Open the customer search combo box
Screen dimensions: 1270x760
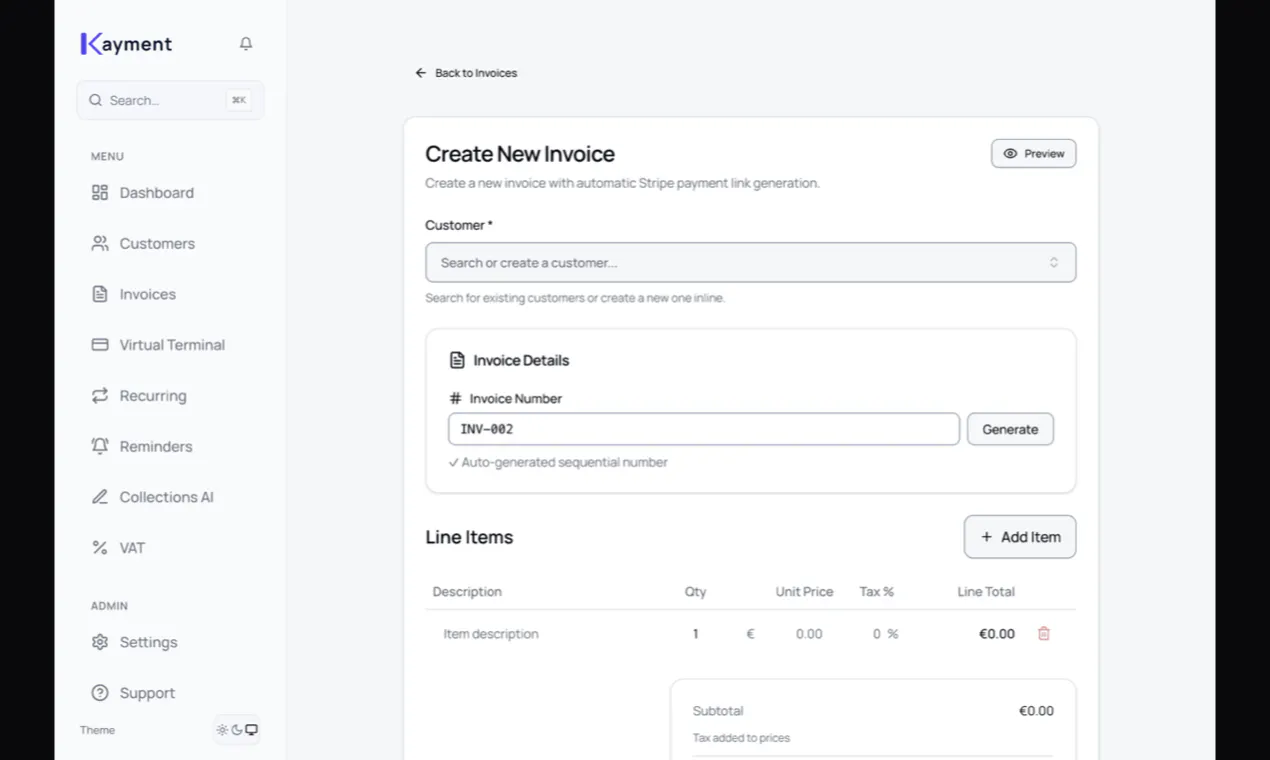(751, 262)
